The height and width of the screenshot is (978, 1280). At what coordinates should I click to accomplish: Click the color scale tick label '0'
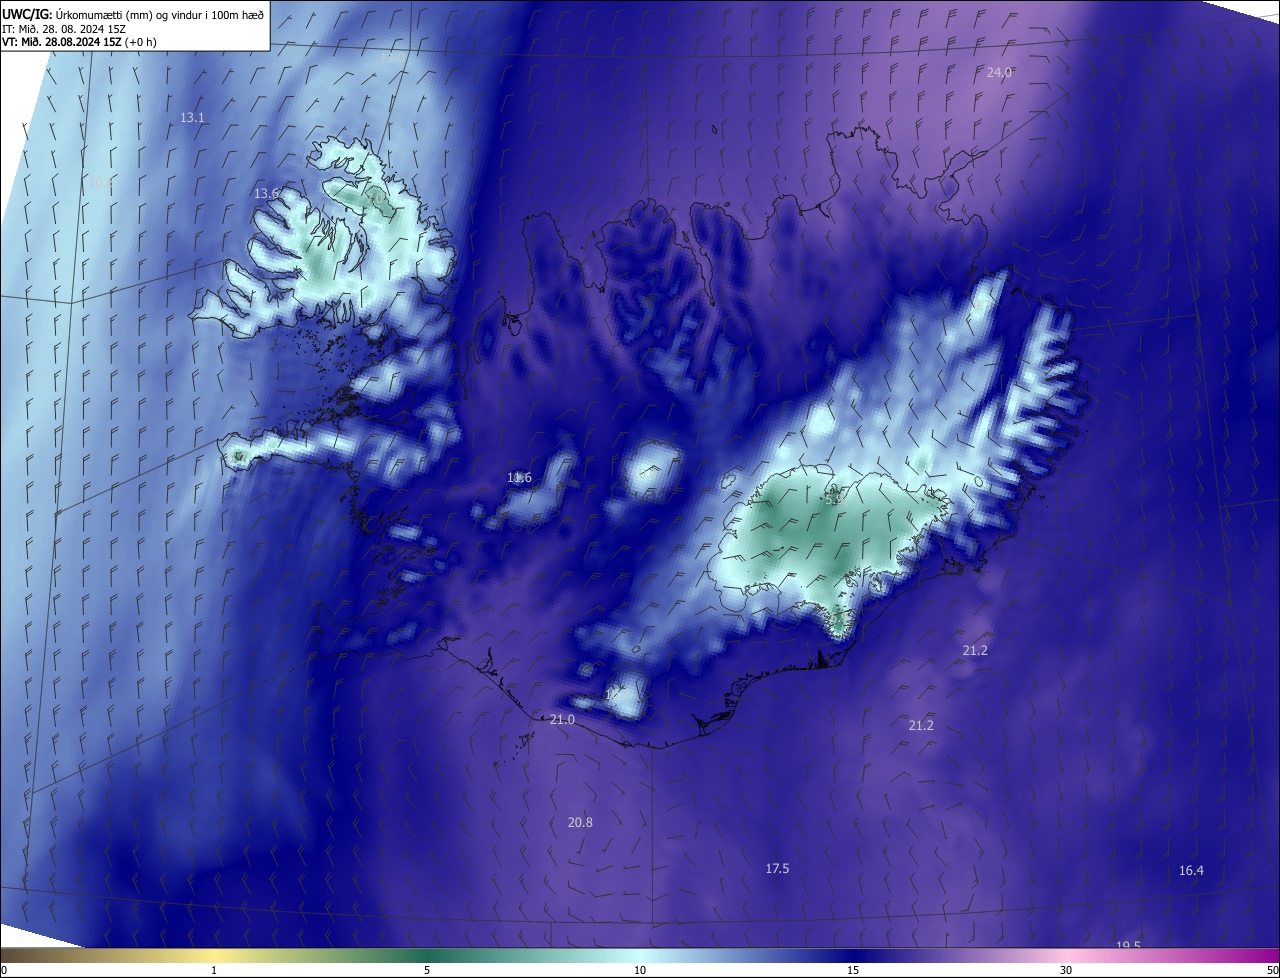point(4,970)
